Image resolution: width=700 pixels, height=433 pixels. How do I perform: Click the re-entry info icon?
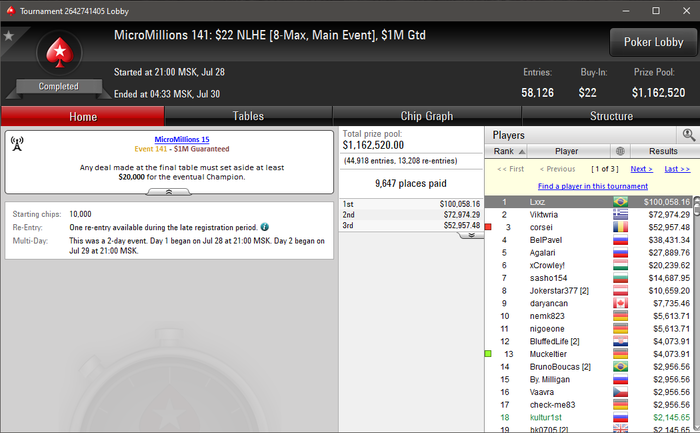click(x=265, y=227)
